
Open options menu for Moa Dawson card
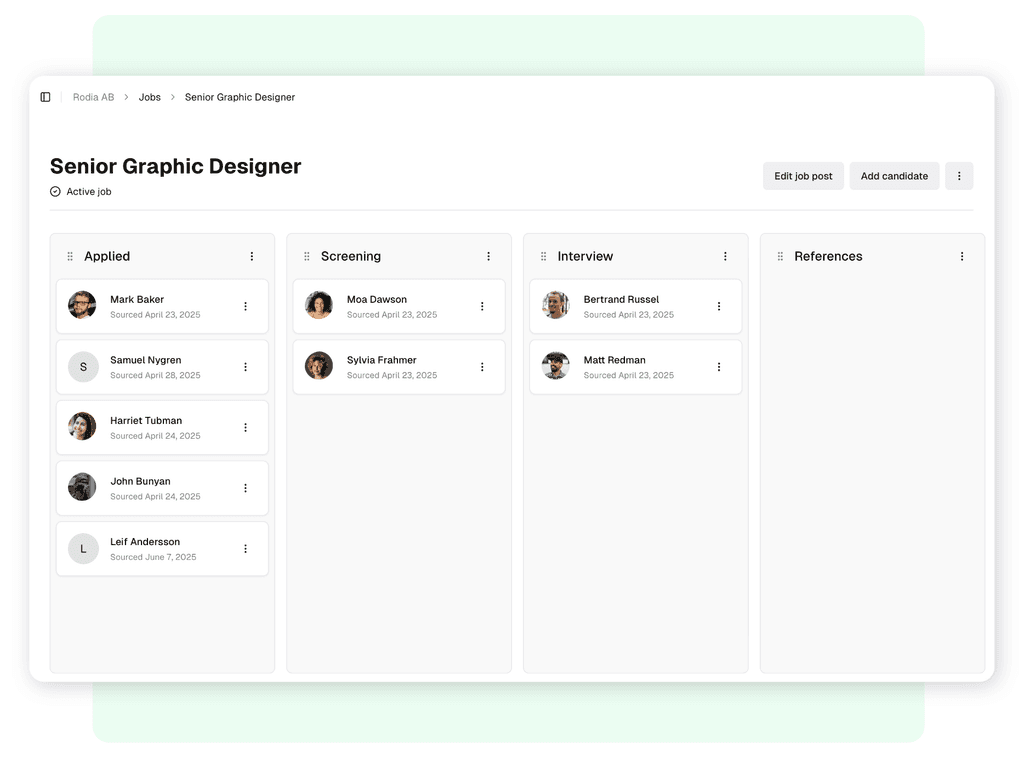pos(482,305)
